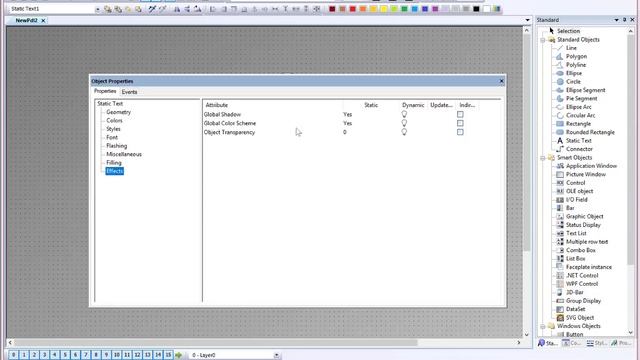640x360 pixels.
Task: Open the '0 - Layer0' active layer dropdown
Action: (276, 356)
